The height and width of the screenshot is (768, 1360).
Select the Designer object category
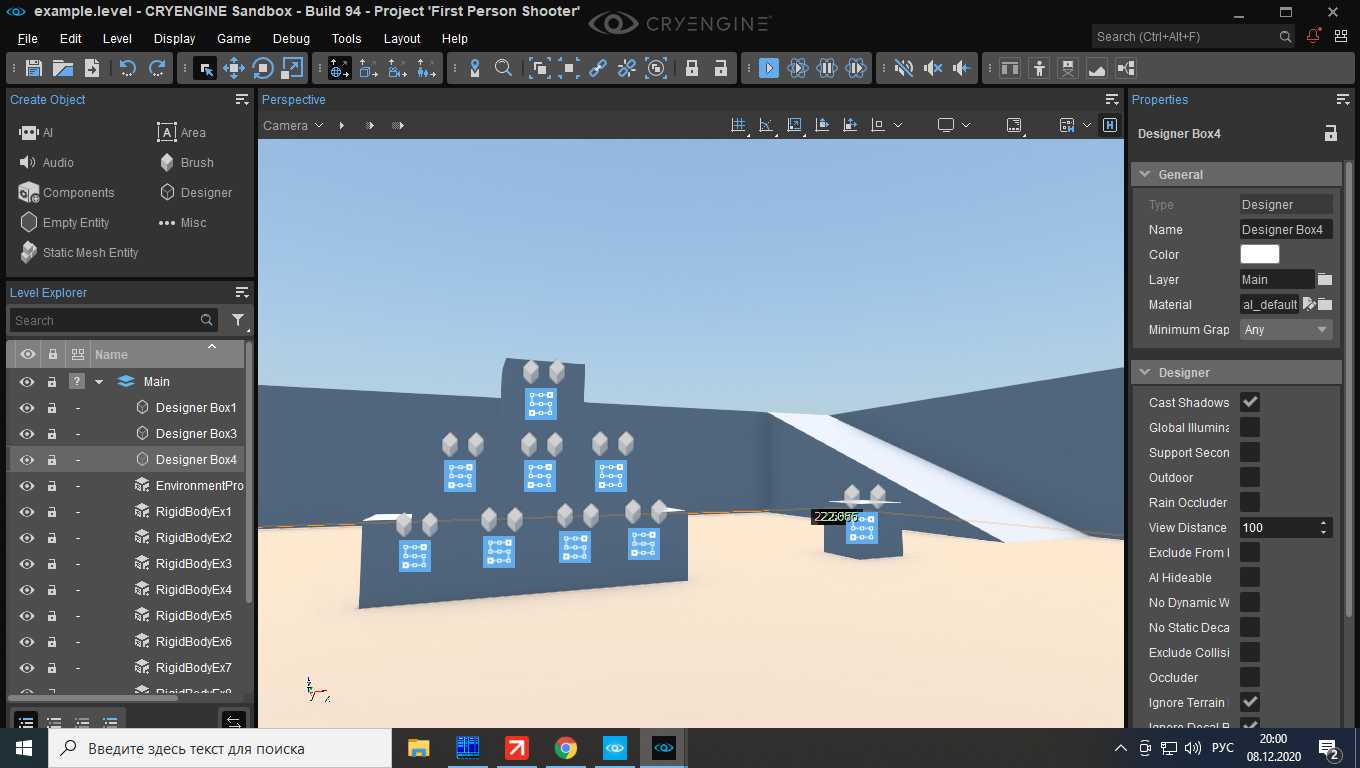click(x=195, y=192)
